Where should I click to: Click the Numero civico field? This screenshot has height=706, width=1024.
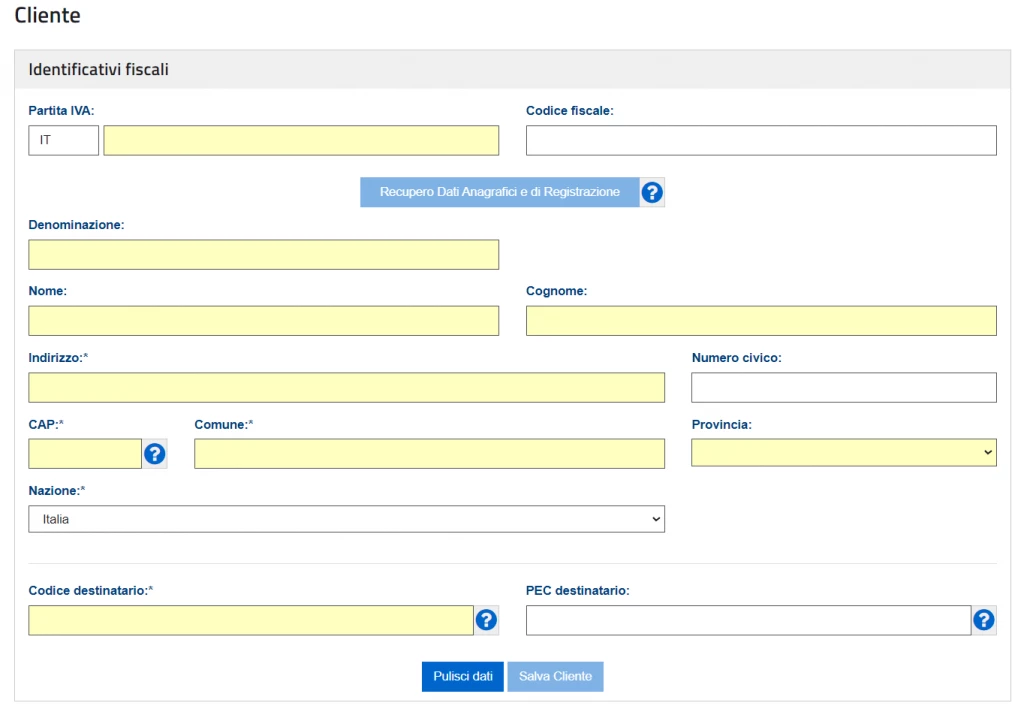pyautogui.click(x=843, y=387)
